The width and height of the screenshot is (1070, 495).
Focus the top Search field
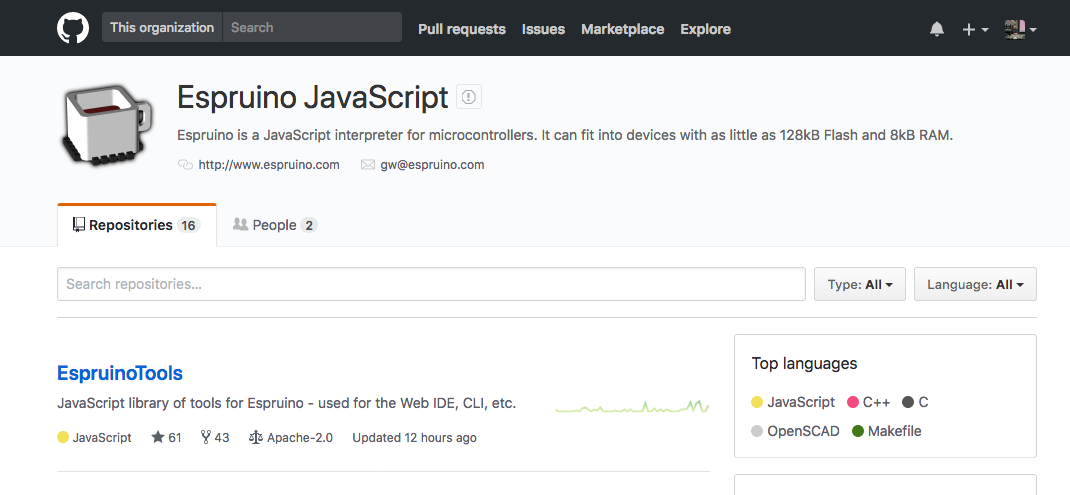pyautogui.click(x=312, y=27)
